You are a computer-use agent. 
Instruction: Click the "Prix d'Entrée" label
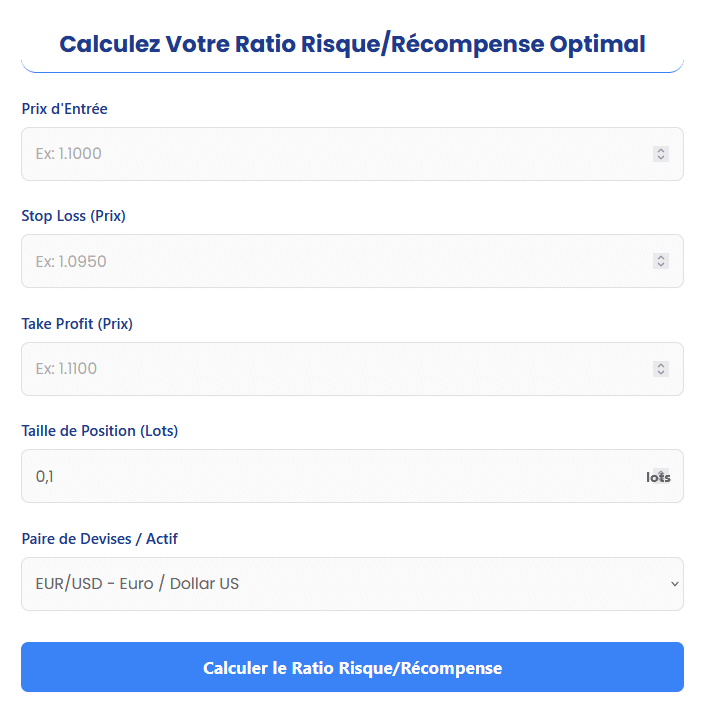pyautogui.click(x=64, y=109)
